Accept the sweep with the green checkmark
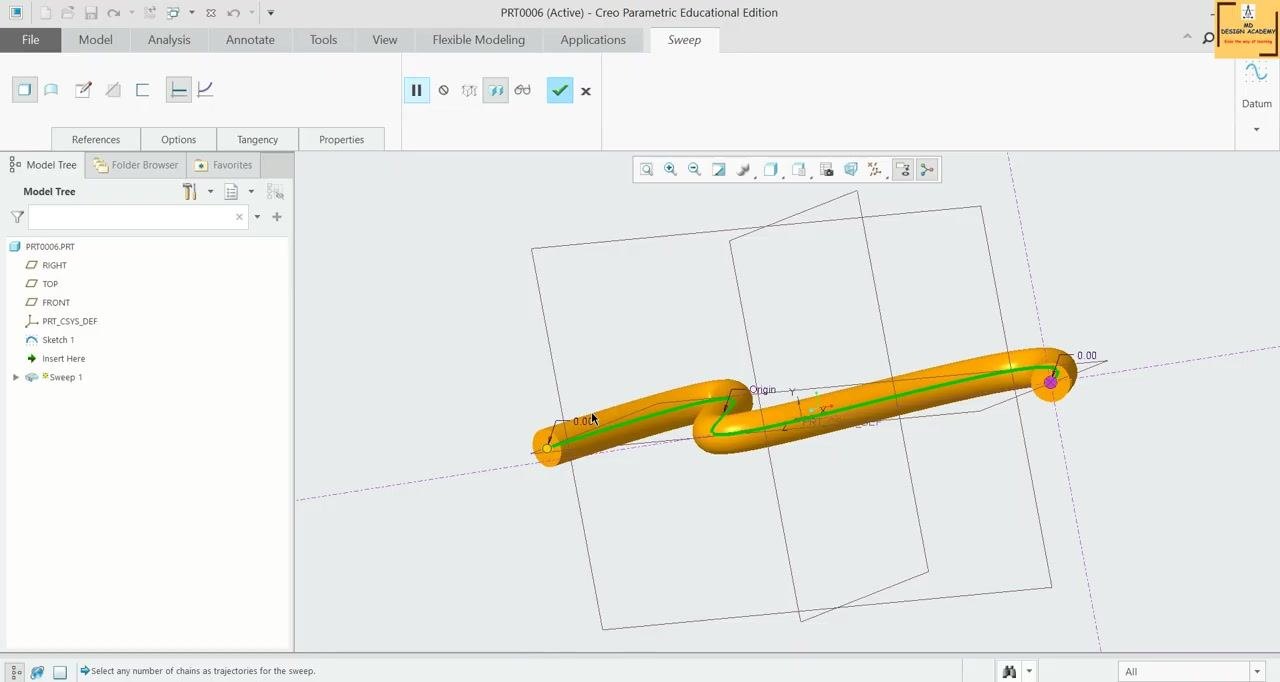Image resolution: width=1280 pixels, height=682 pixels. click(x=560, y=90)
